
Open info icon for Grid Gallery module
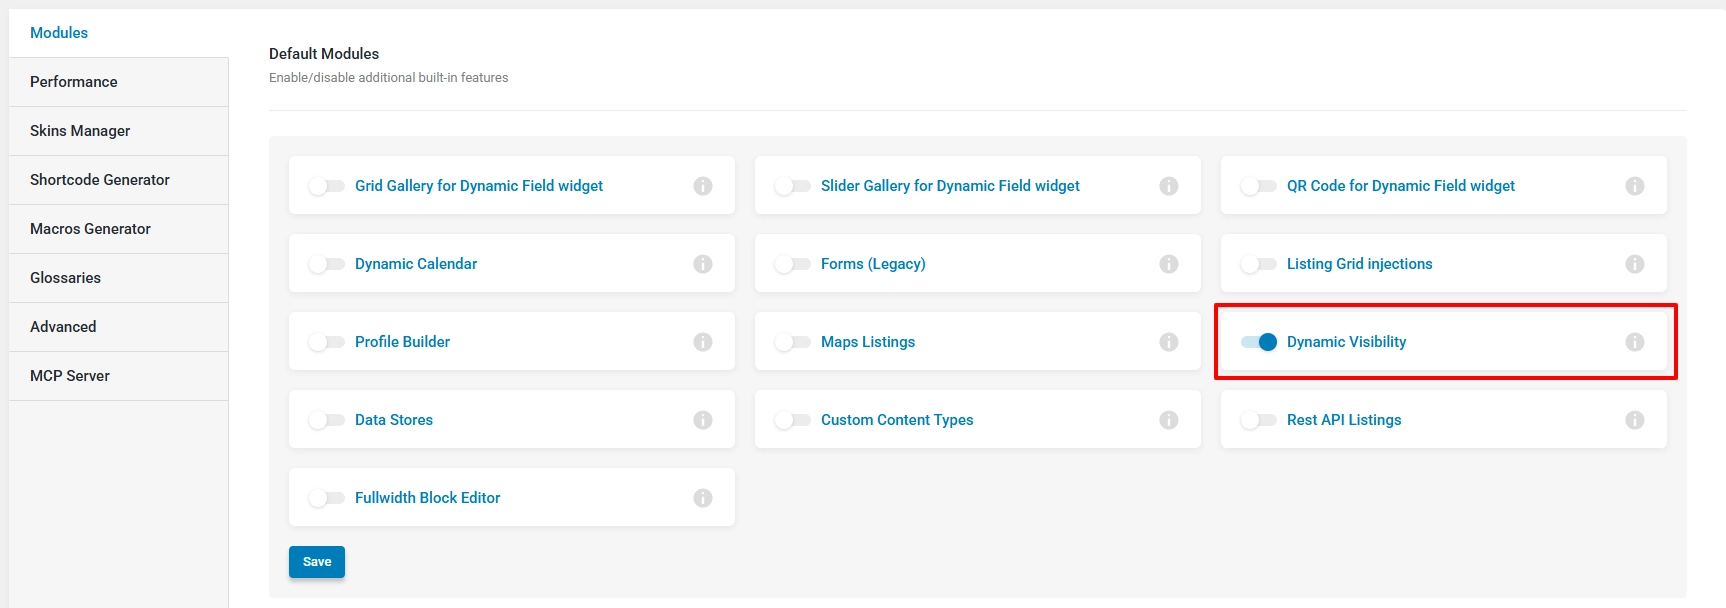[703, 186]
